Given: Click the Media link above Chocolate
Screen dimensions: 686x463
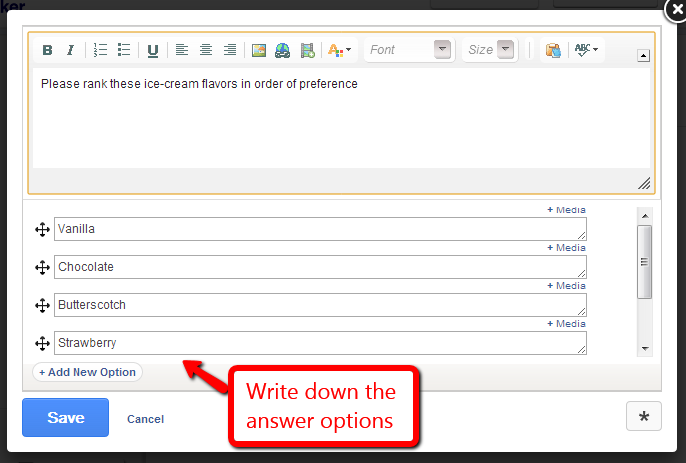Looking at the screenshot, I should pos(566,248).
